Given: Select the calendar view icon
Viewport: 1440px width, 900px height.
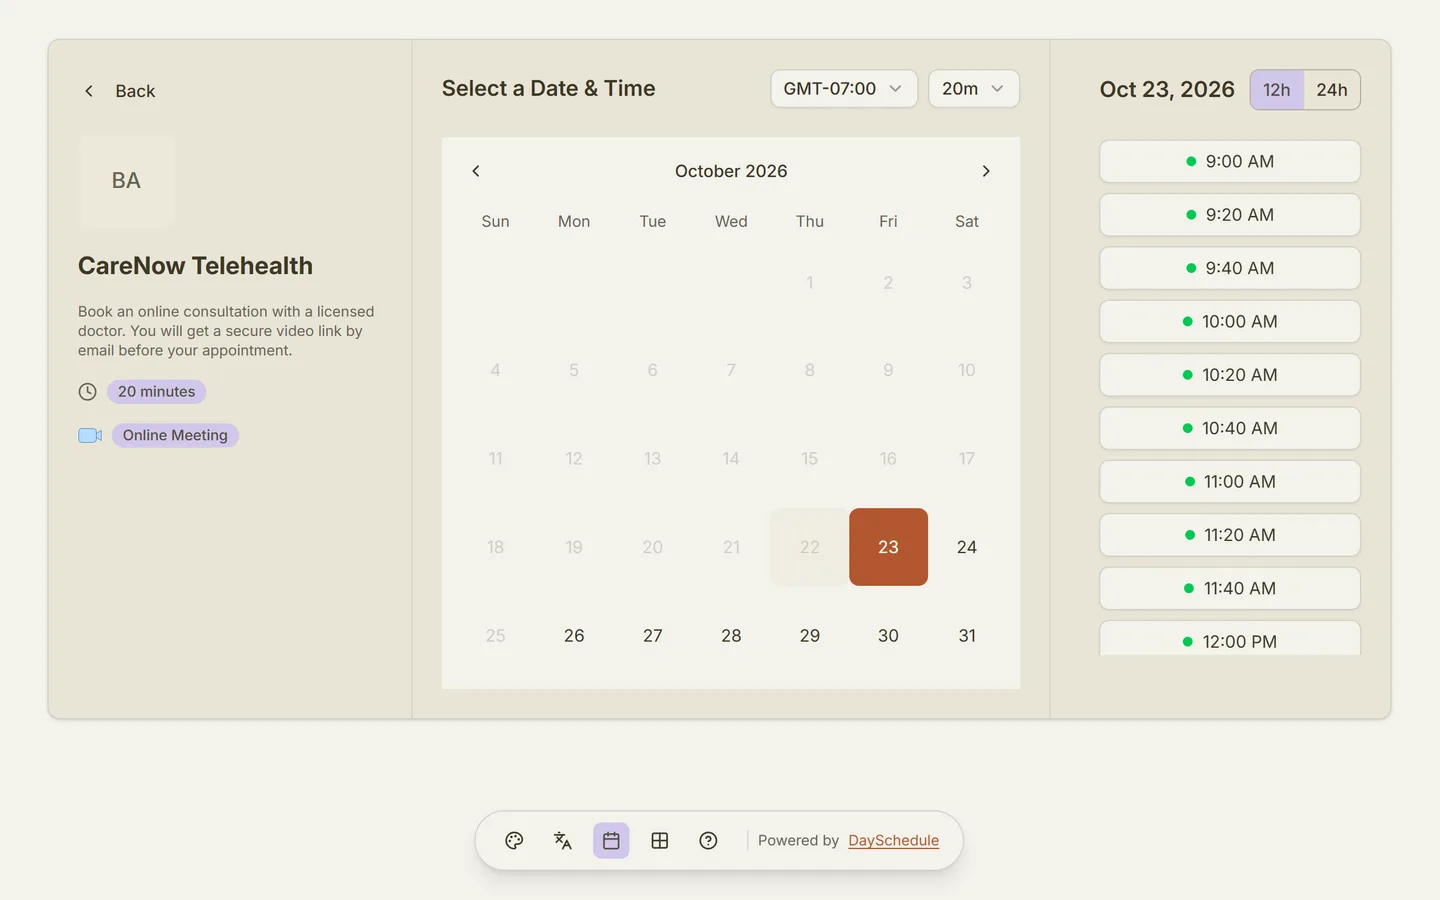Looking at the screenshot, I should click(611, 841).
